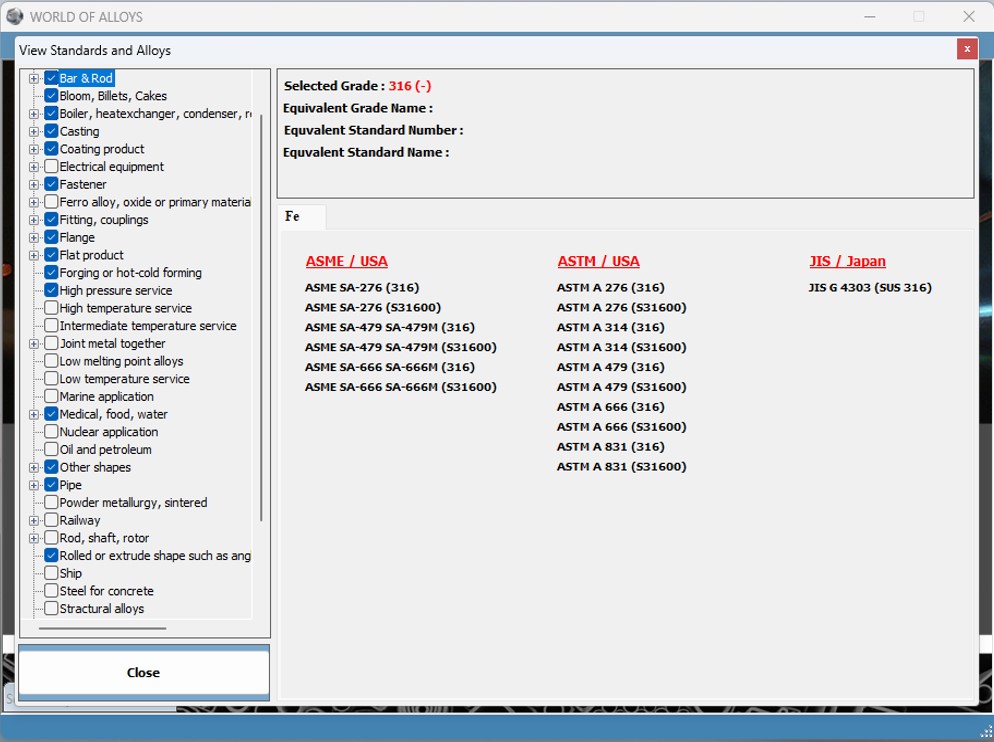
Task: Open the ASTM / USA heading link
Action: pyautogui.click(x=598, y=261)
